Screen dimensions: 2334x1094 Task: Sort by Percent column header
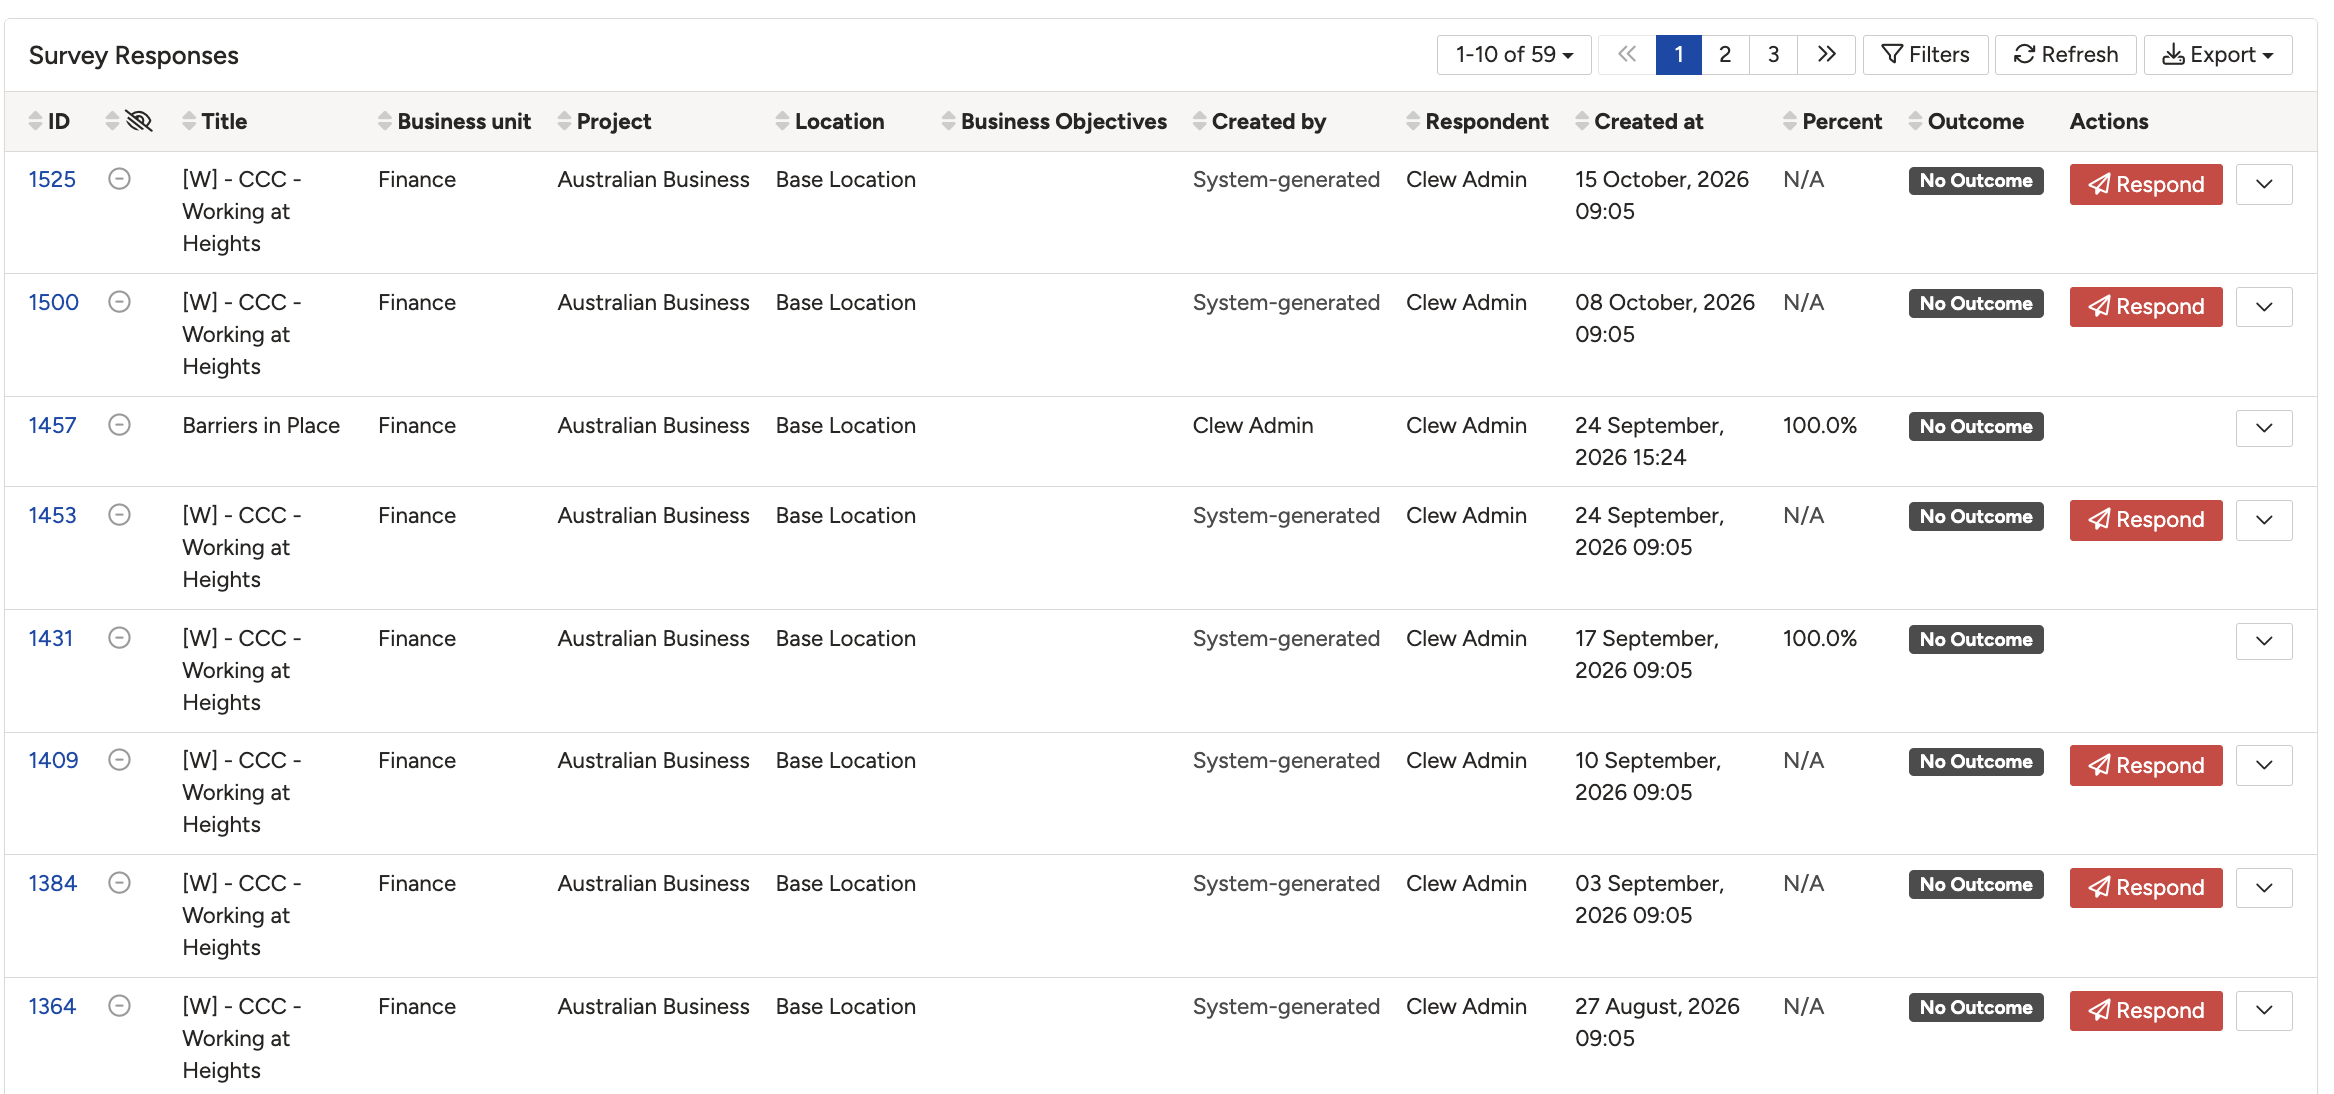tap(1832, 121)
